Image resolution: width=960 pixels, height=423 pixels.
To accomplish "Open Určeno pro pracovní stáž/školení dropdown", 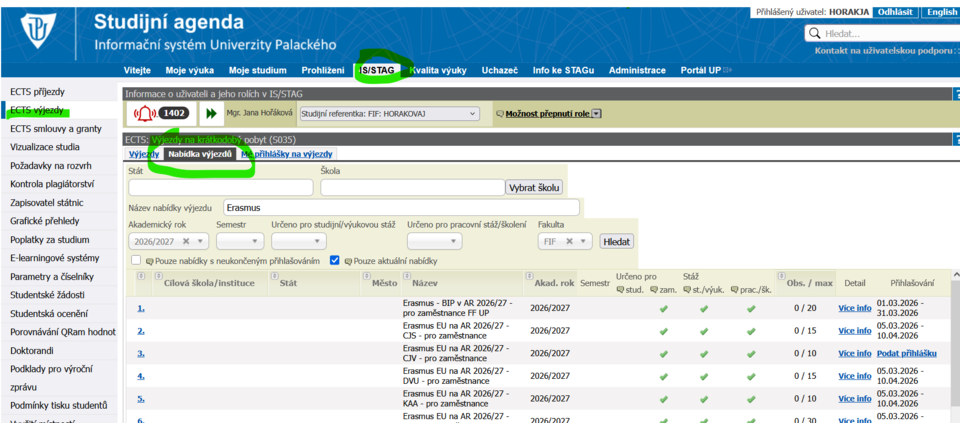I will click(434, 241).
